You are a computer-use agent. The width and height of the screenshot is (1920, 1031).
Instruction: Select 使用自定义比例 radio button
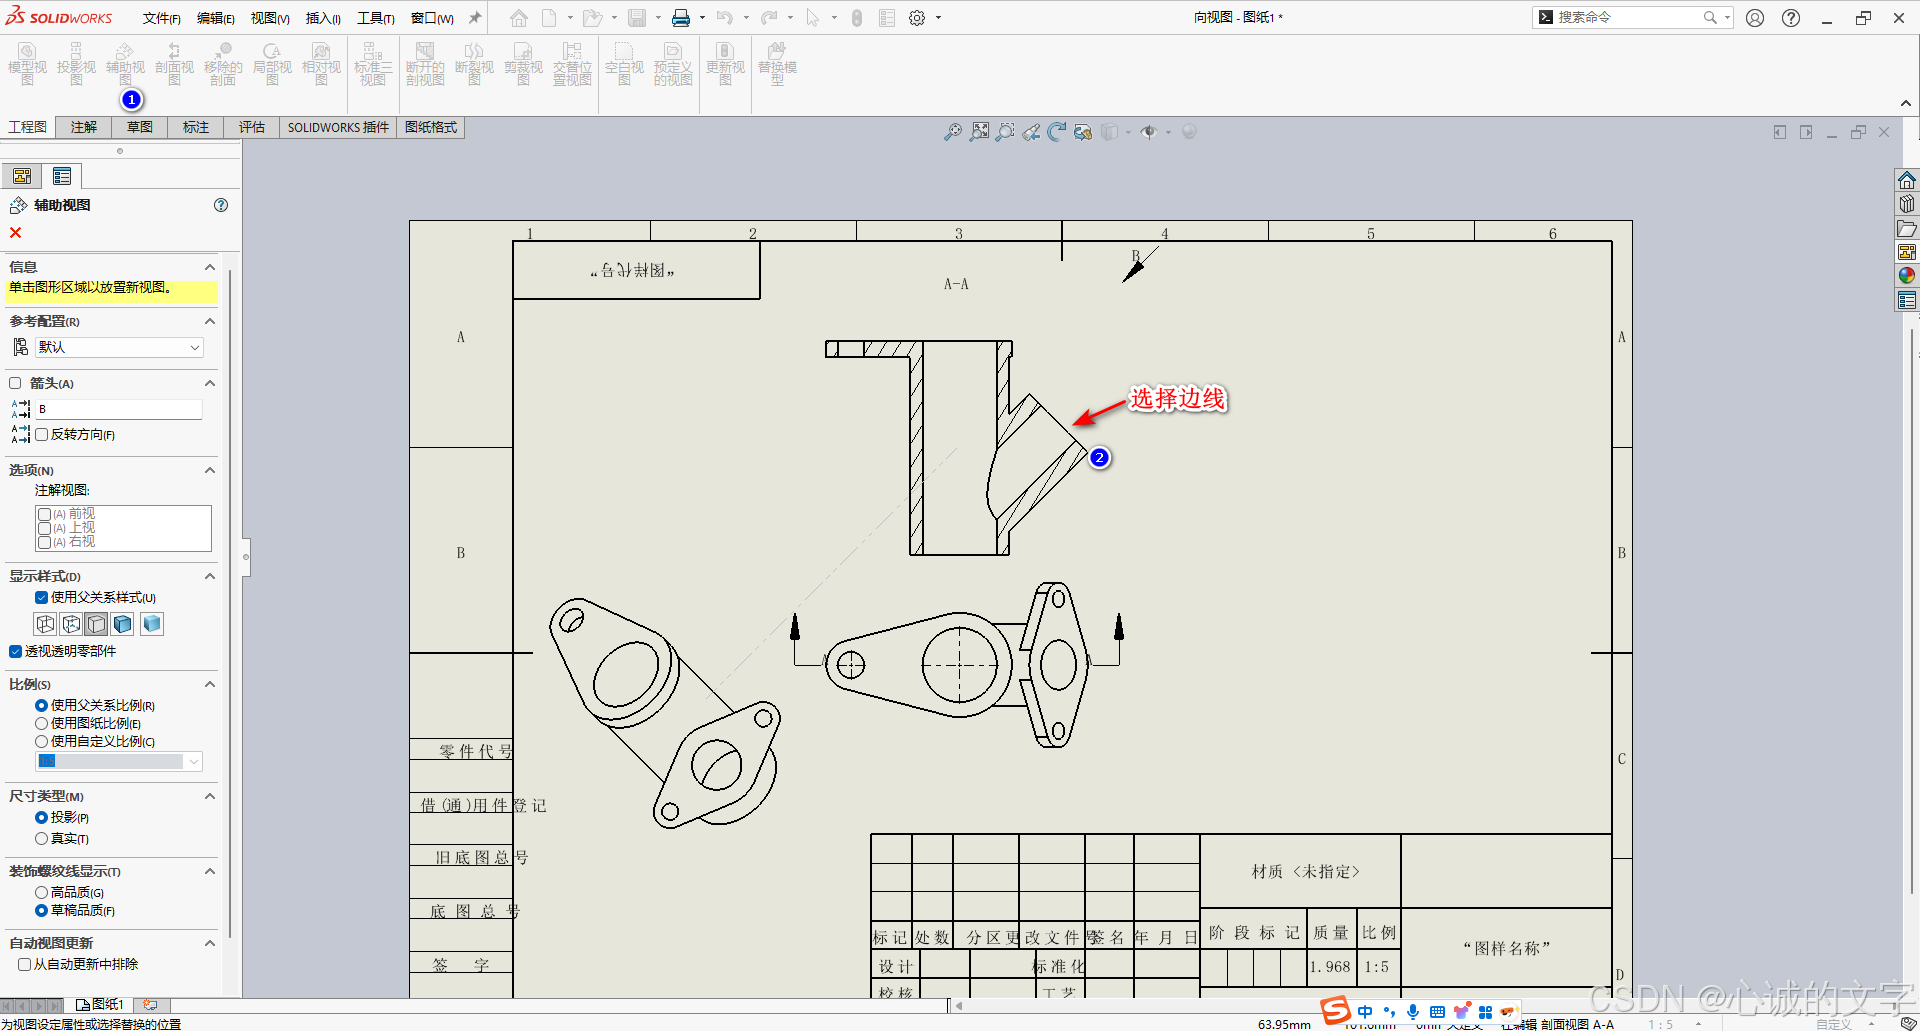pyautogui.click(x=41, y=741)
